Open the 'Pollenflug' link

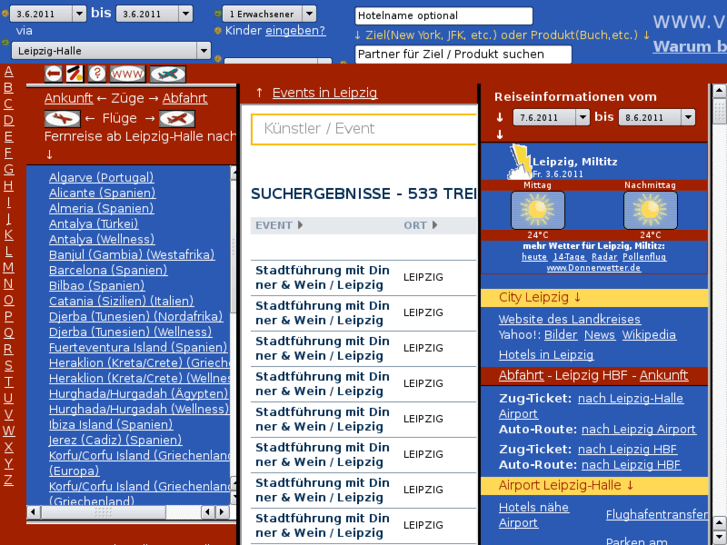tap(644, 257)
